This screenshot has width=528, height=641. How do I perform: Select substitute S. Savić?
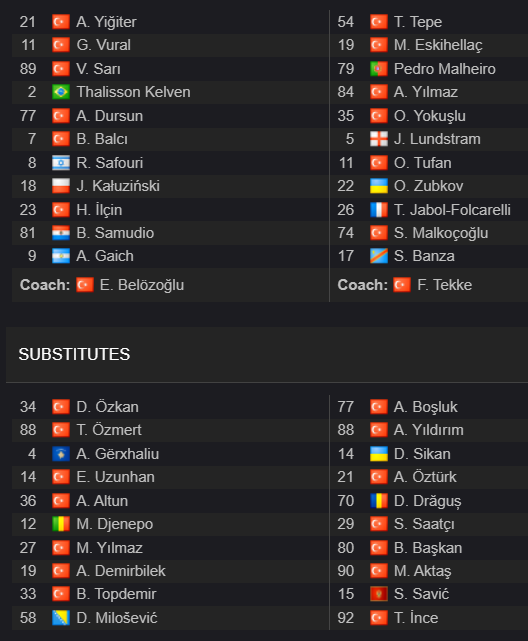421,594
